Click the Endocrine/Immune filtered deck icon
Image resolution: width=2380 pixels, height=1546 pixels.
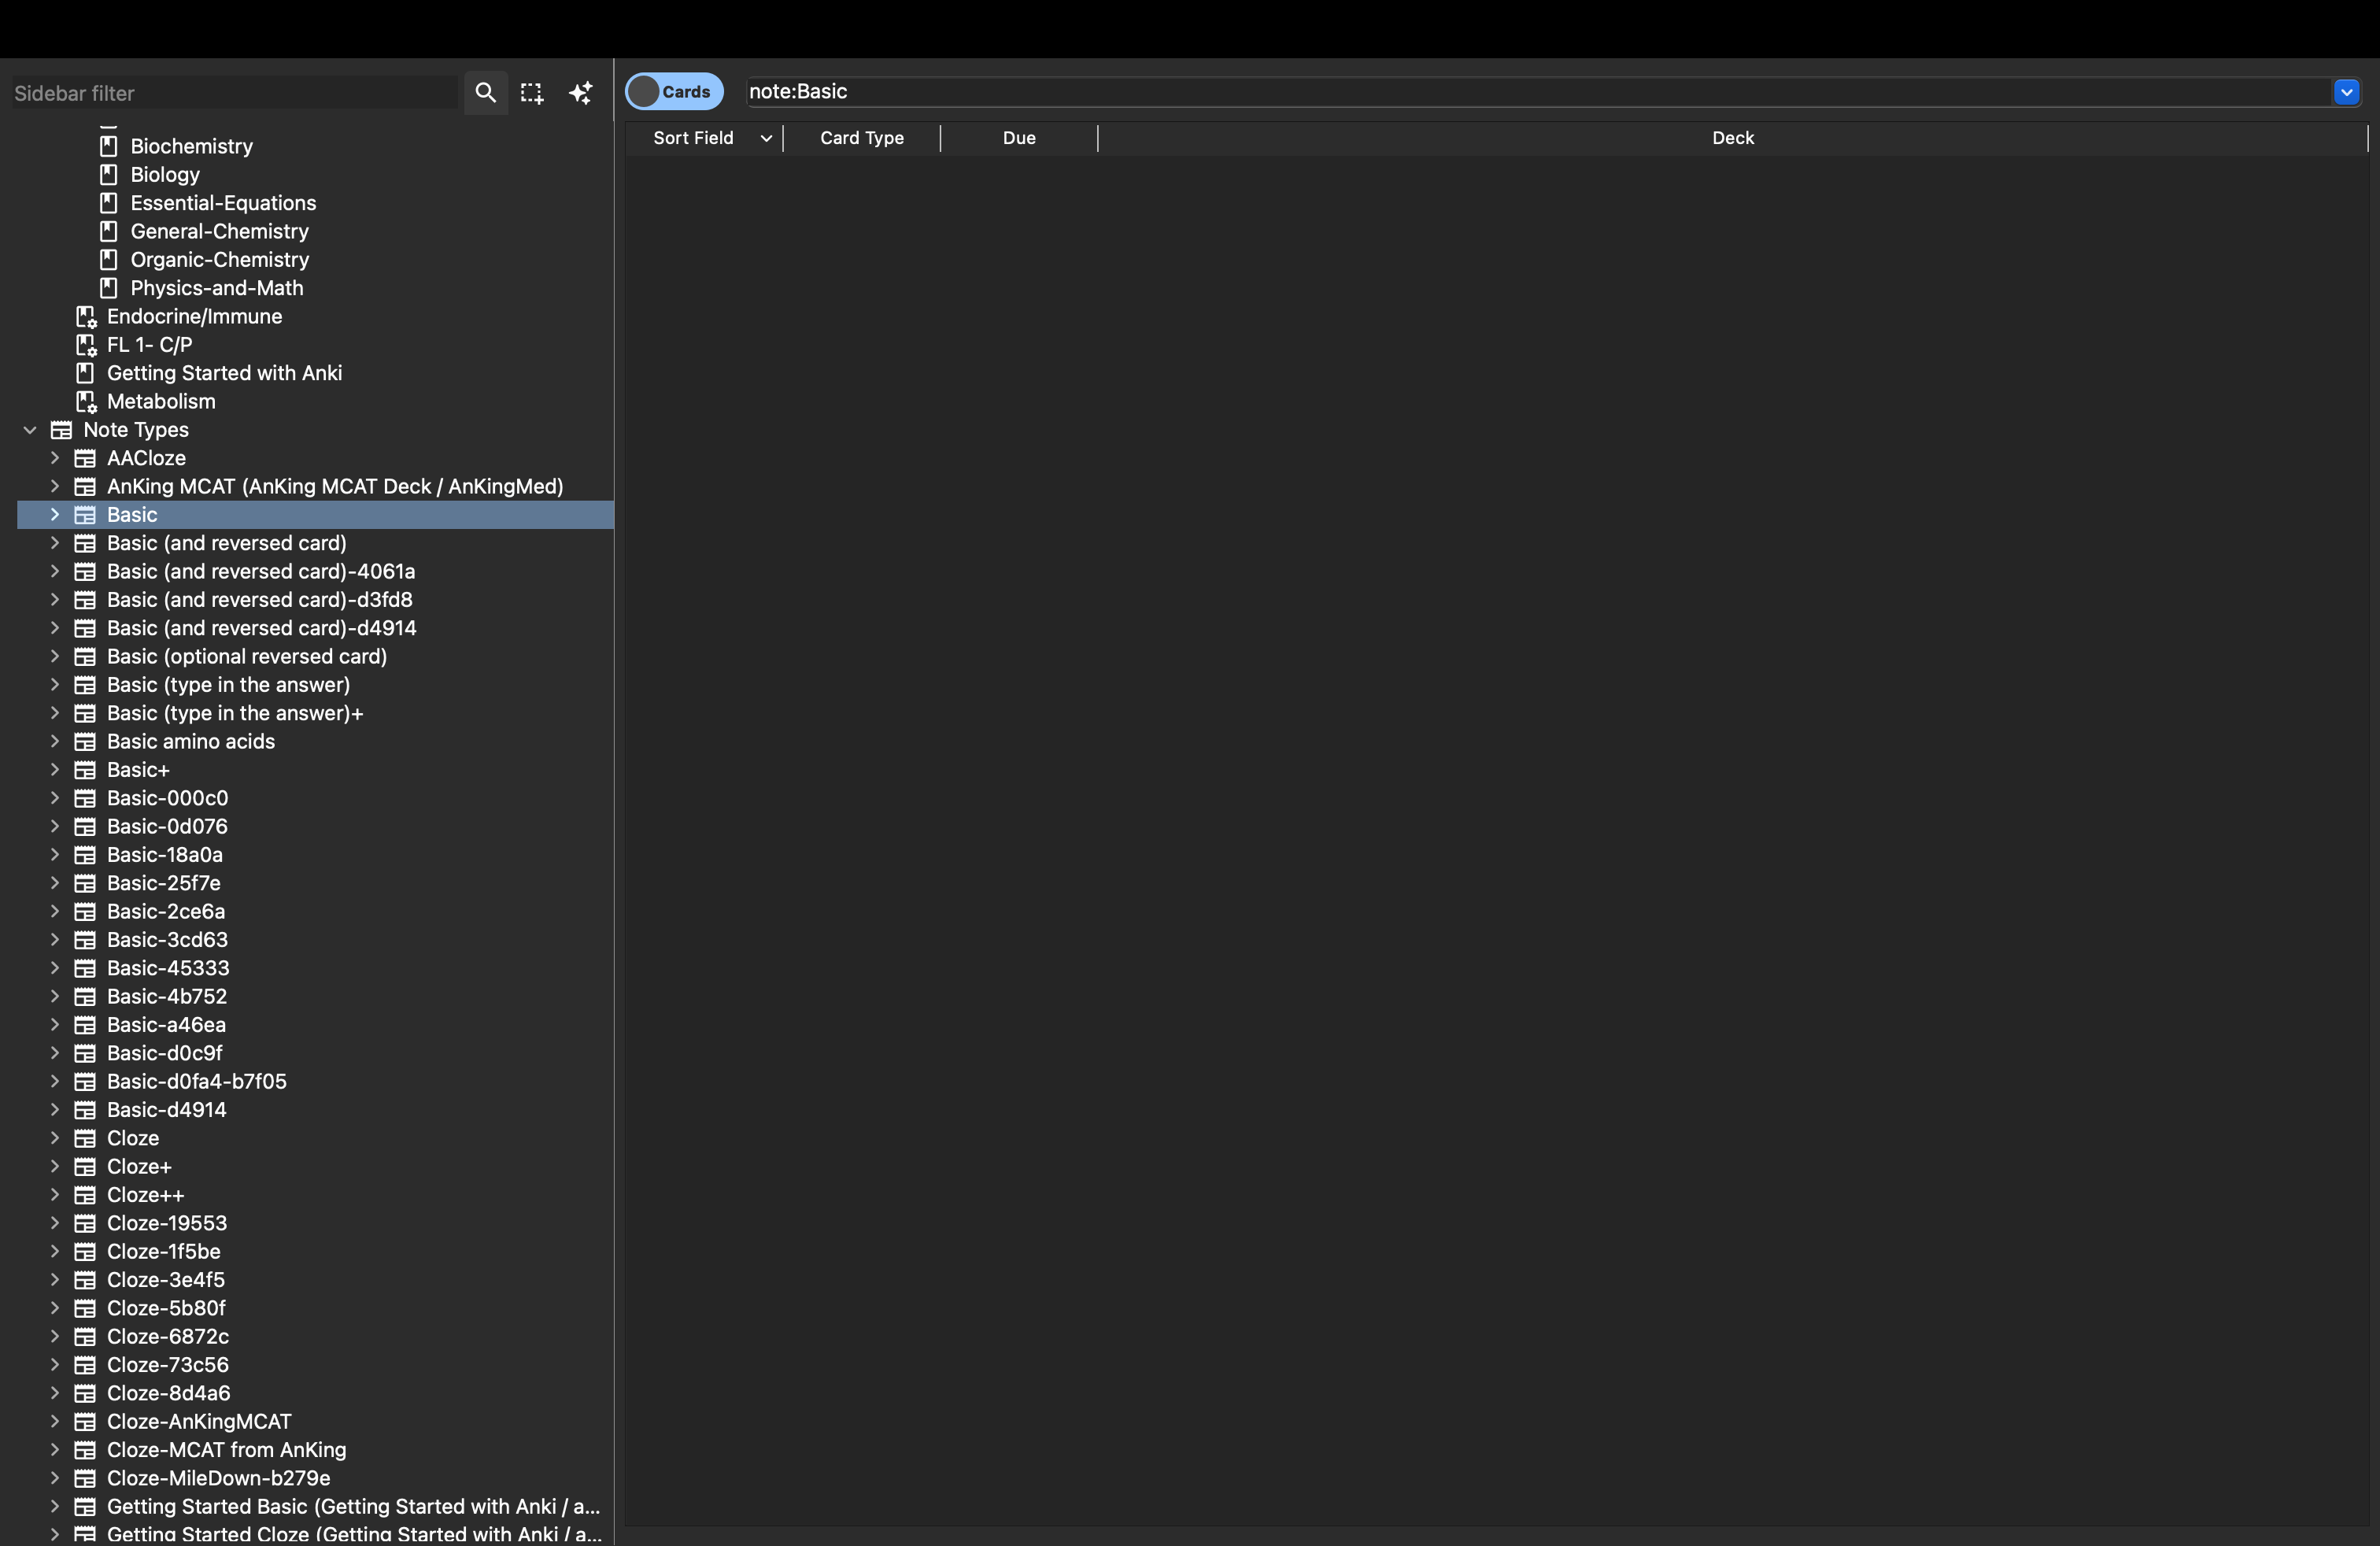click(x=86, y=316)
